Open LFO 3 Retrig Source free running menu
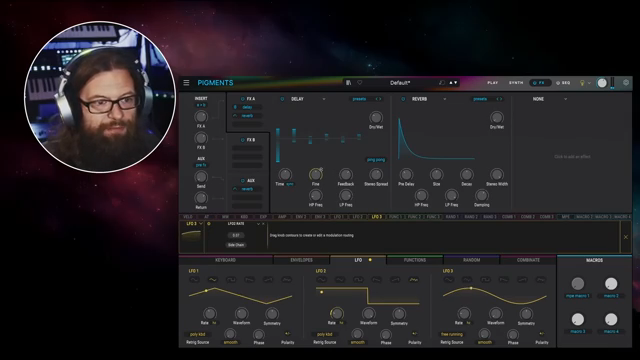 (x=452, y=334)
